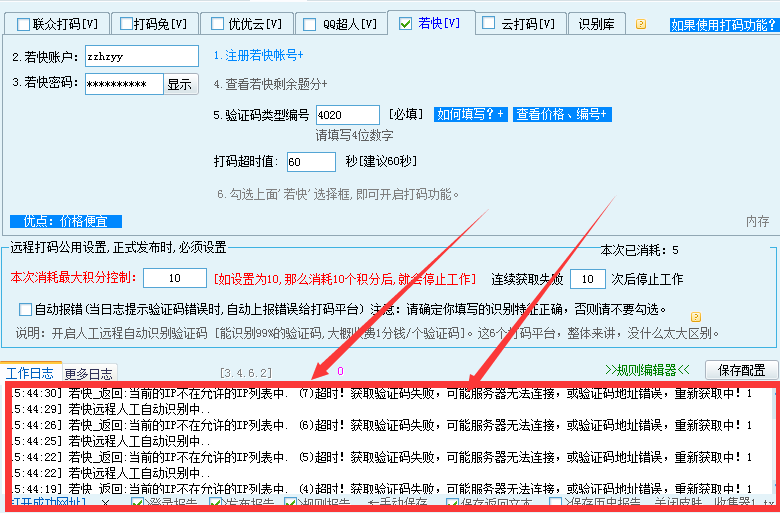
Task: Click the [必填] label
Action: click(x=405, y=114)
